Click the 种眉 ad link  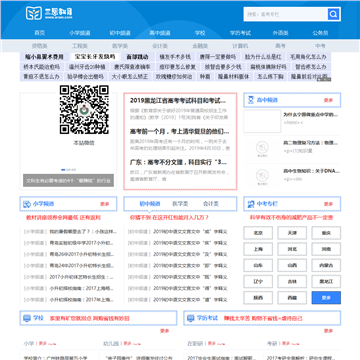pos(205,76)
